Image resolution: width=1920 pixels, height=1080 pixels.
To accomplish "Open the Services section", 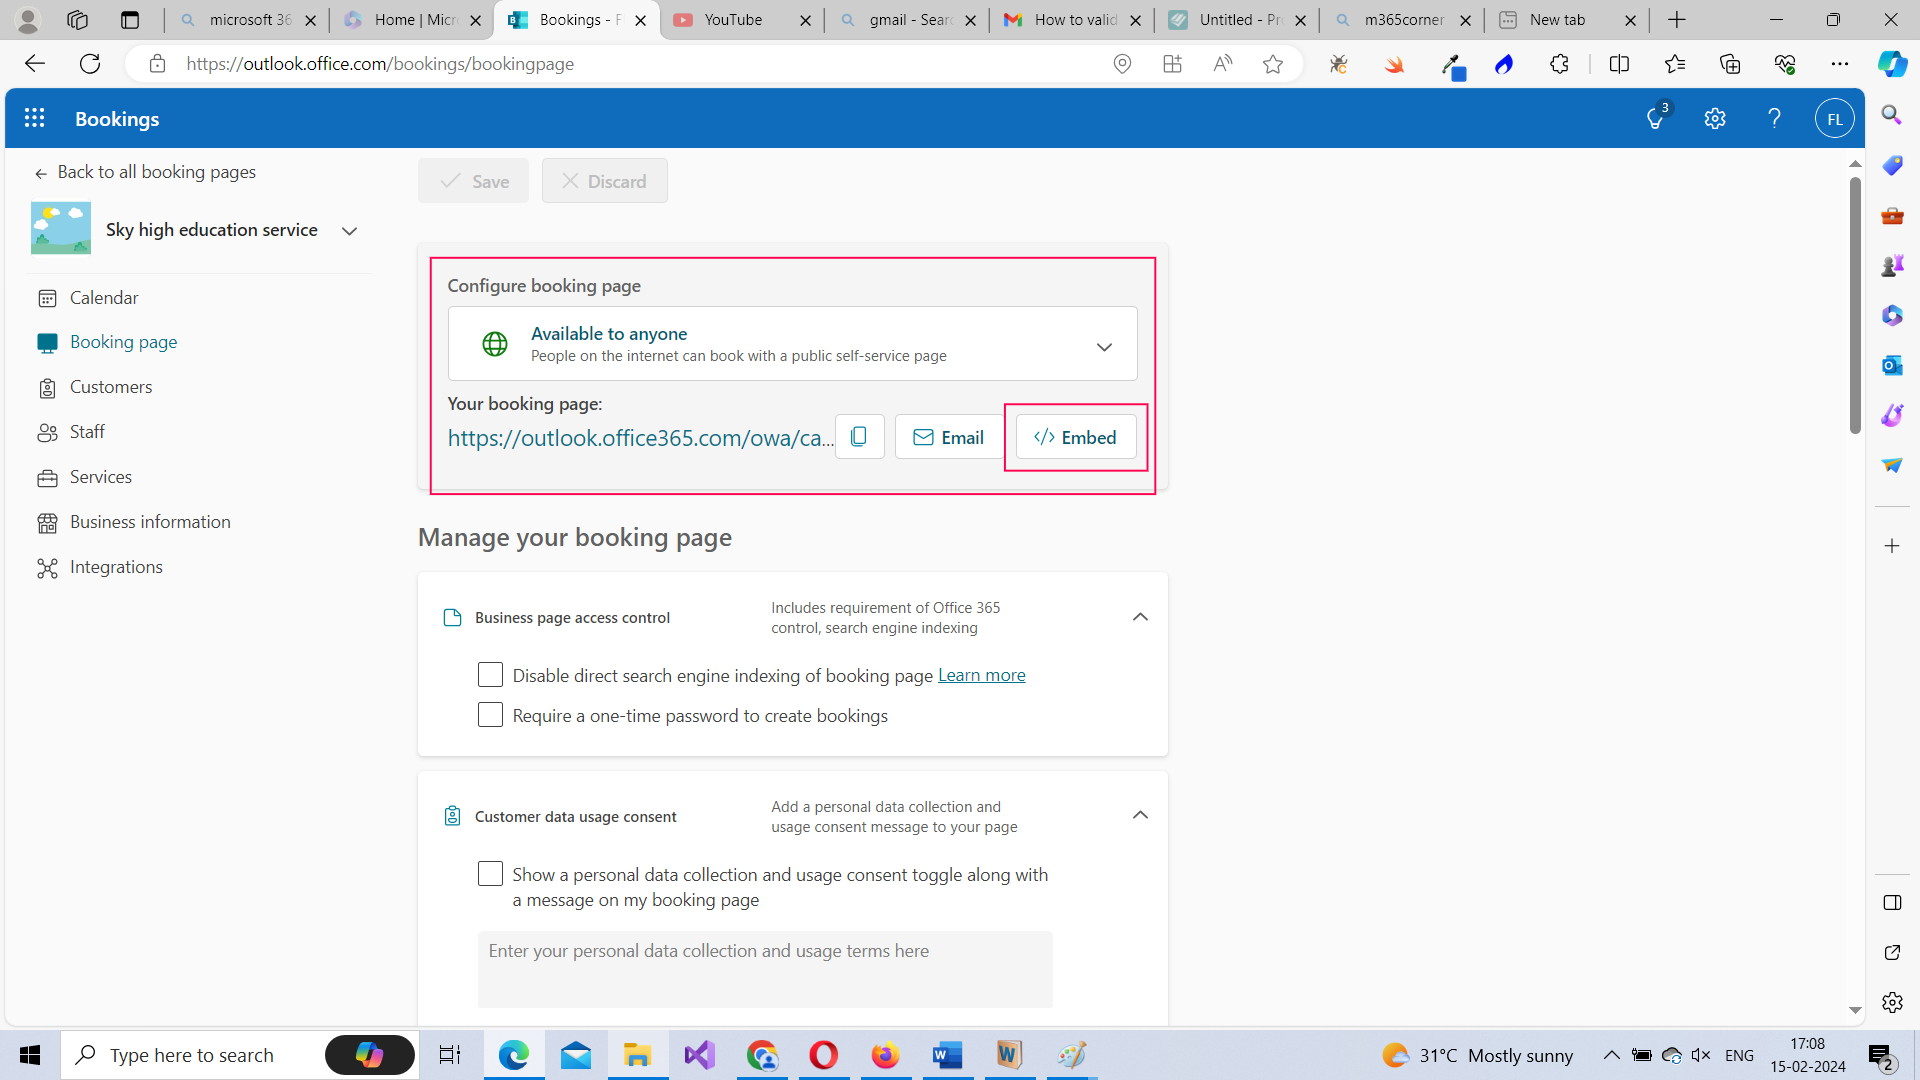I will (x=100, y=477).
